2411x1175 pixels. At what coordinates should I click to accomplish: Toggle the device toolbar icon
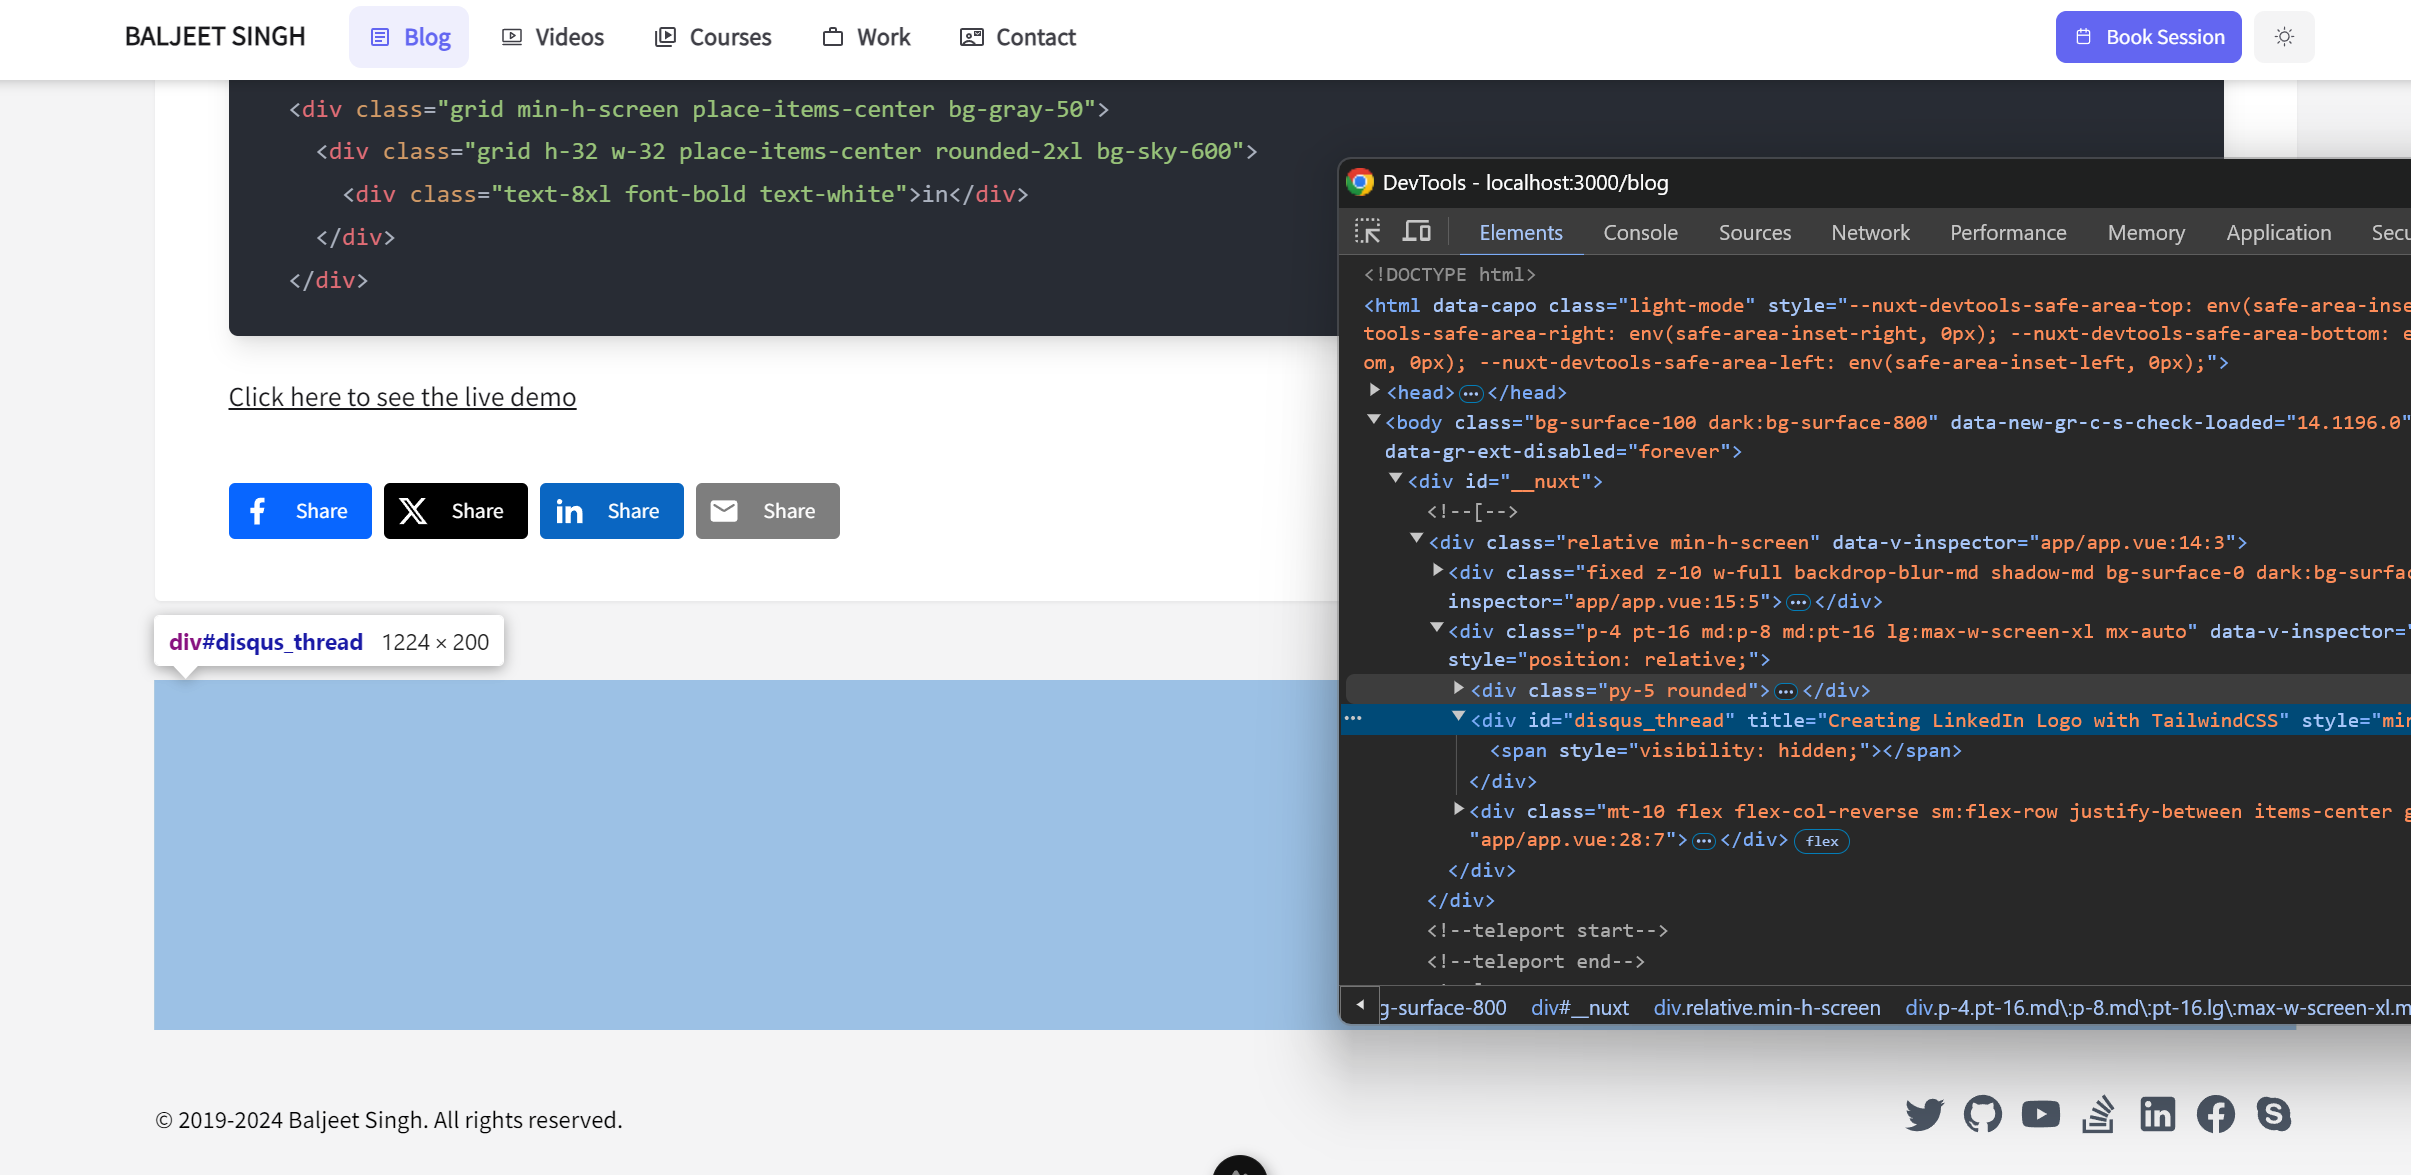point(1416,232)
